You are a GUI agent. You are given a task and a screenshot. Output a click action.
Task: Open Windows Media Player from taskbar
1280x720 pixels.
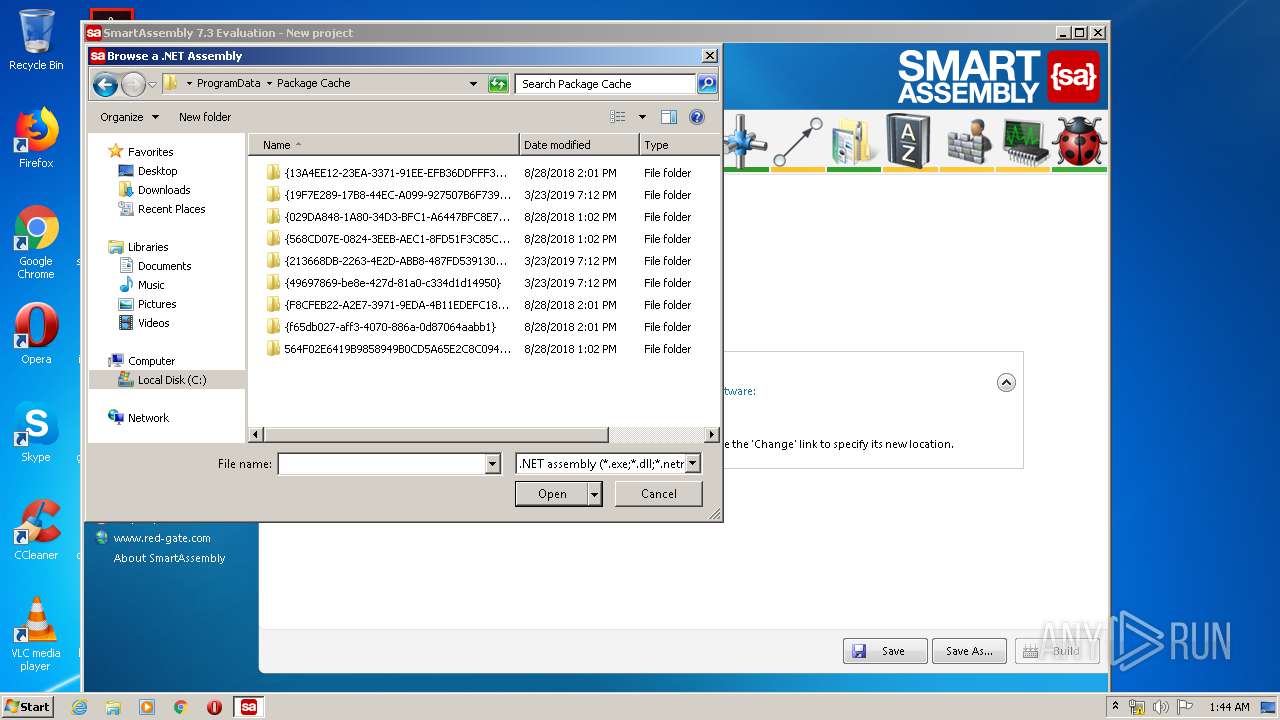147,707
